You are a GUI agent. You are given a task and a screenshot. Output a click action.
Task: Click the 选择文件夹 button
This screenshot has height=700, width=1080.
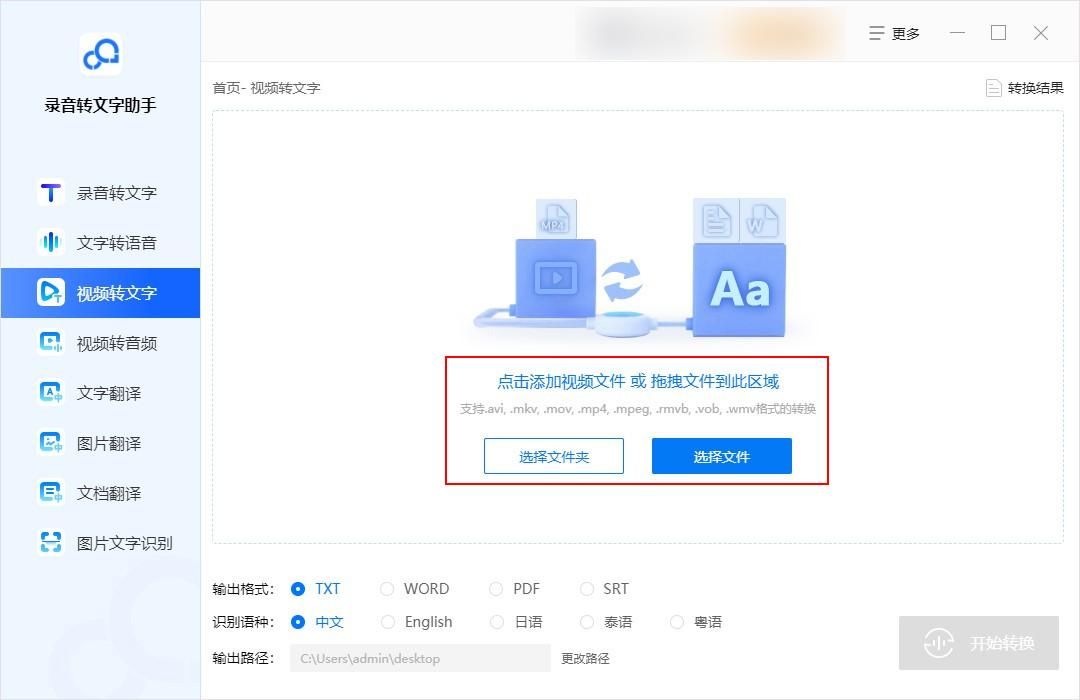tap(554, 456)
